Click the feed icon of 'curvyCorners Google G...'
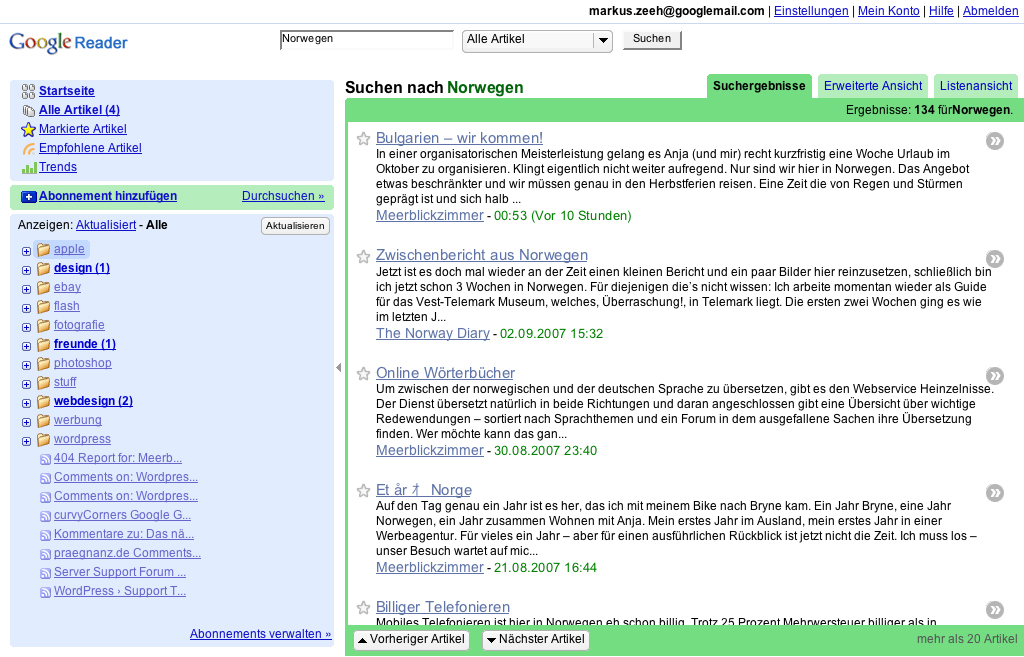This screenshot has height=657, width=1024. pyautogui.click(x=45, y=516)
